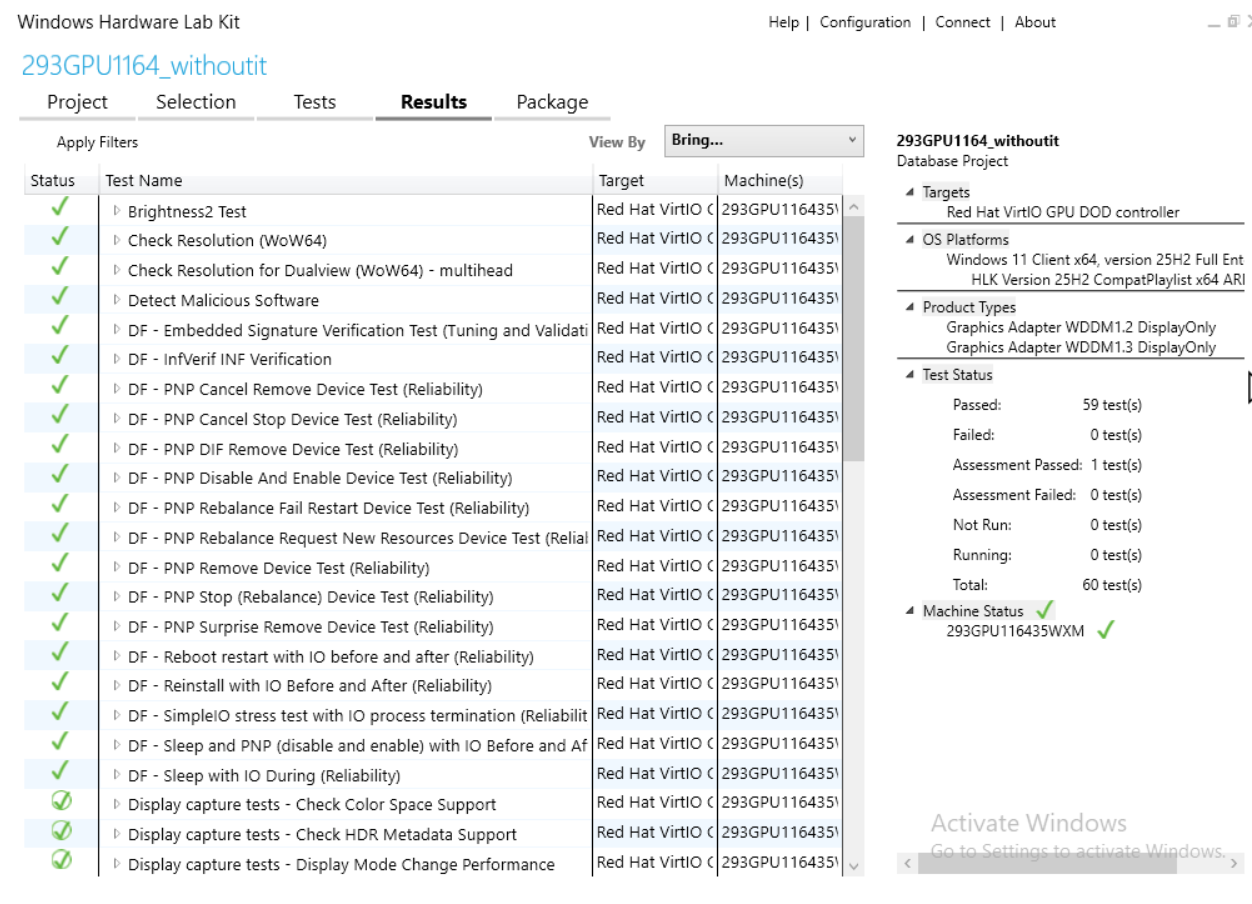Image resolution: width=1252 pixels, height=904 pixels.
Task: Collapse the Test Status section
Action: pyautogui.click(x=909, y=375)
